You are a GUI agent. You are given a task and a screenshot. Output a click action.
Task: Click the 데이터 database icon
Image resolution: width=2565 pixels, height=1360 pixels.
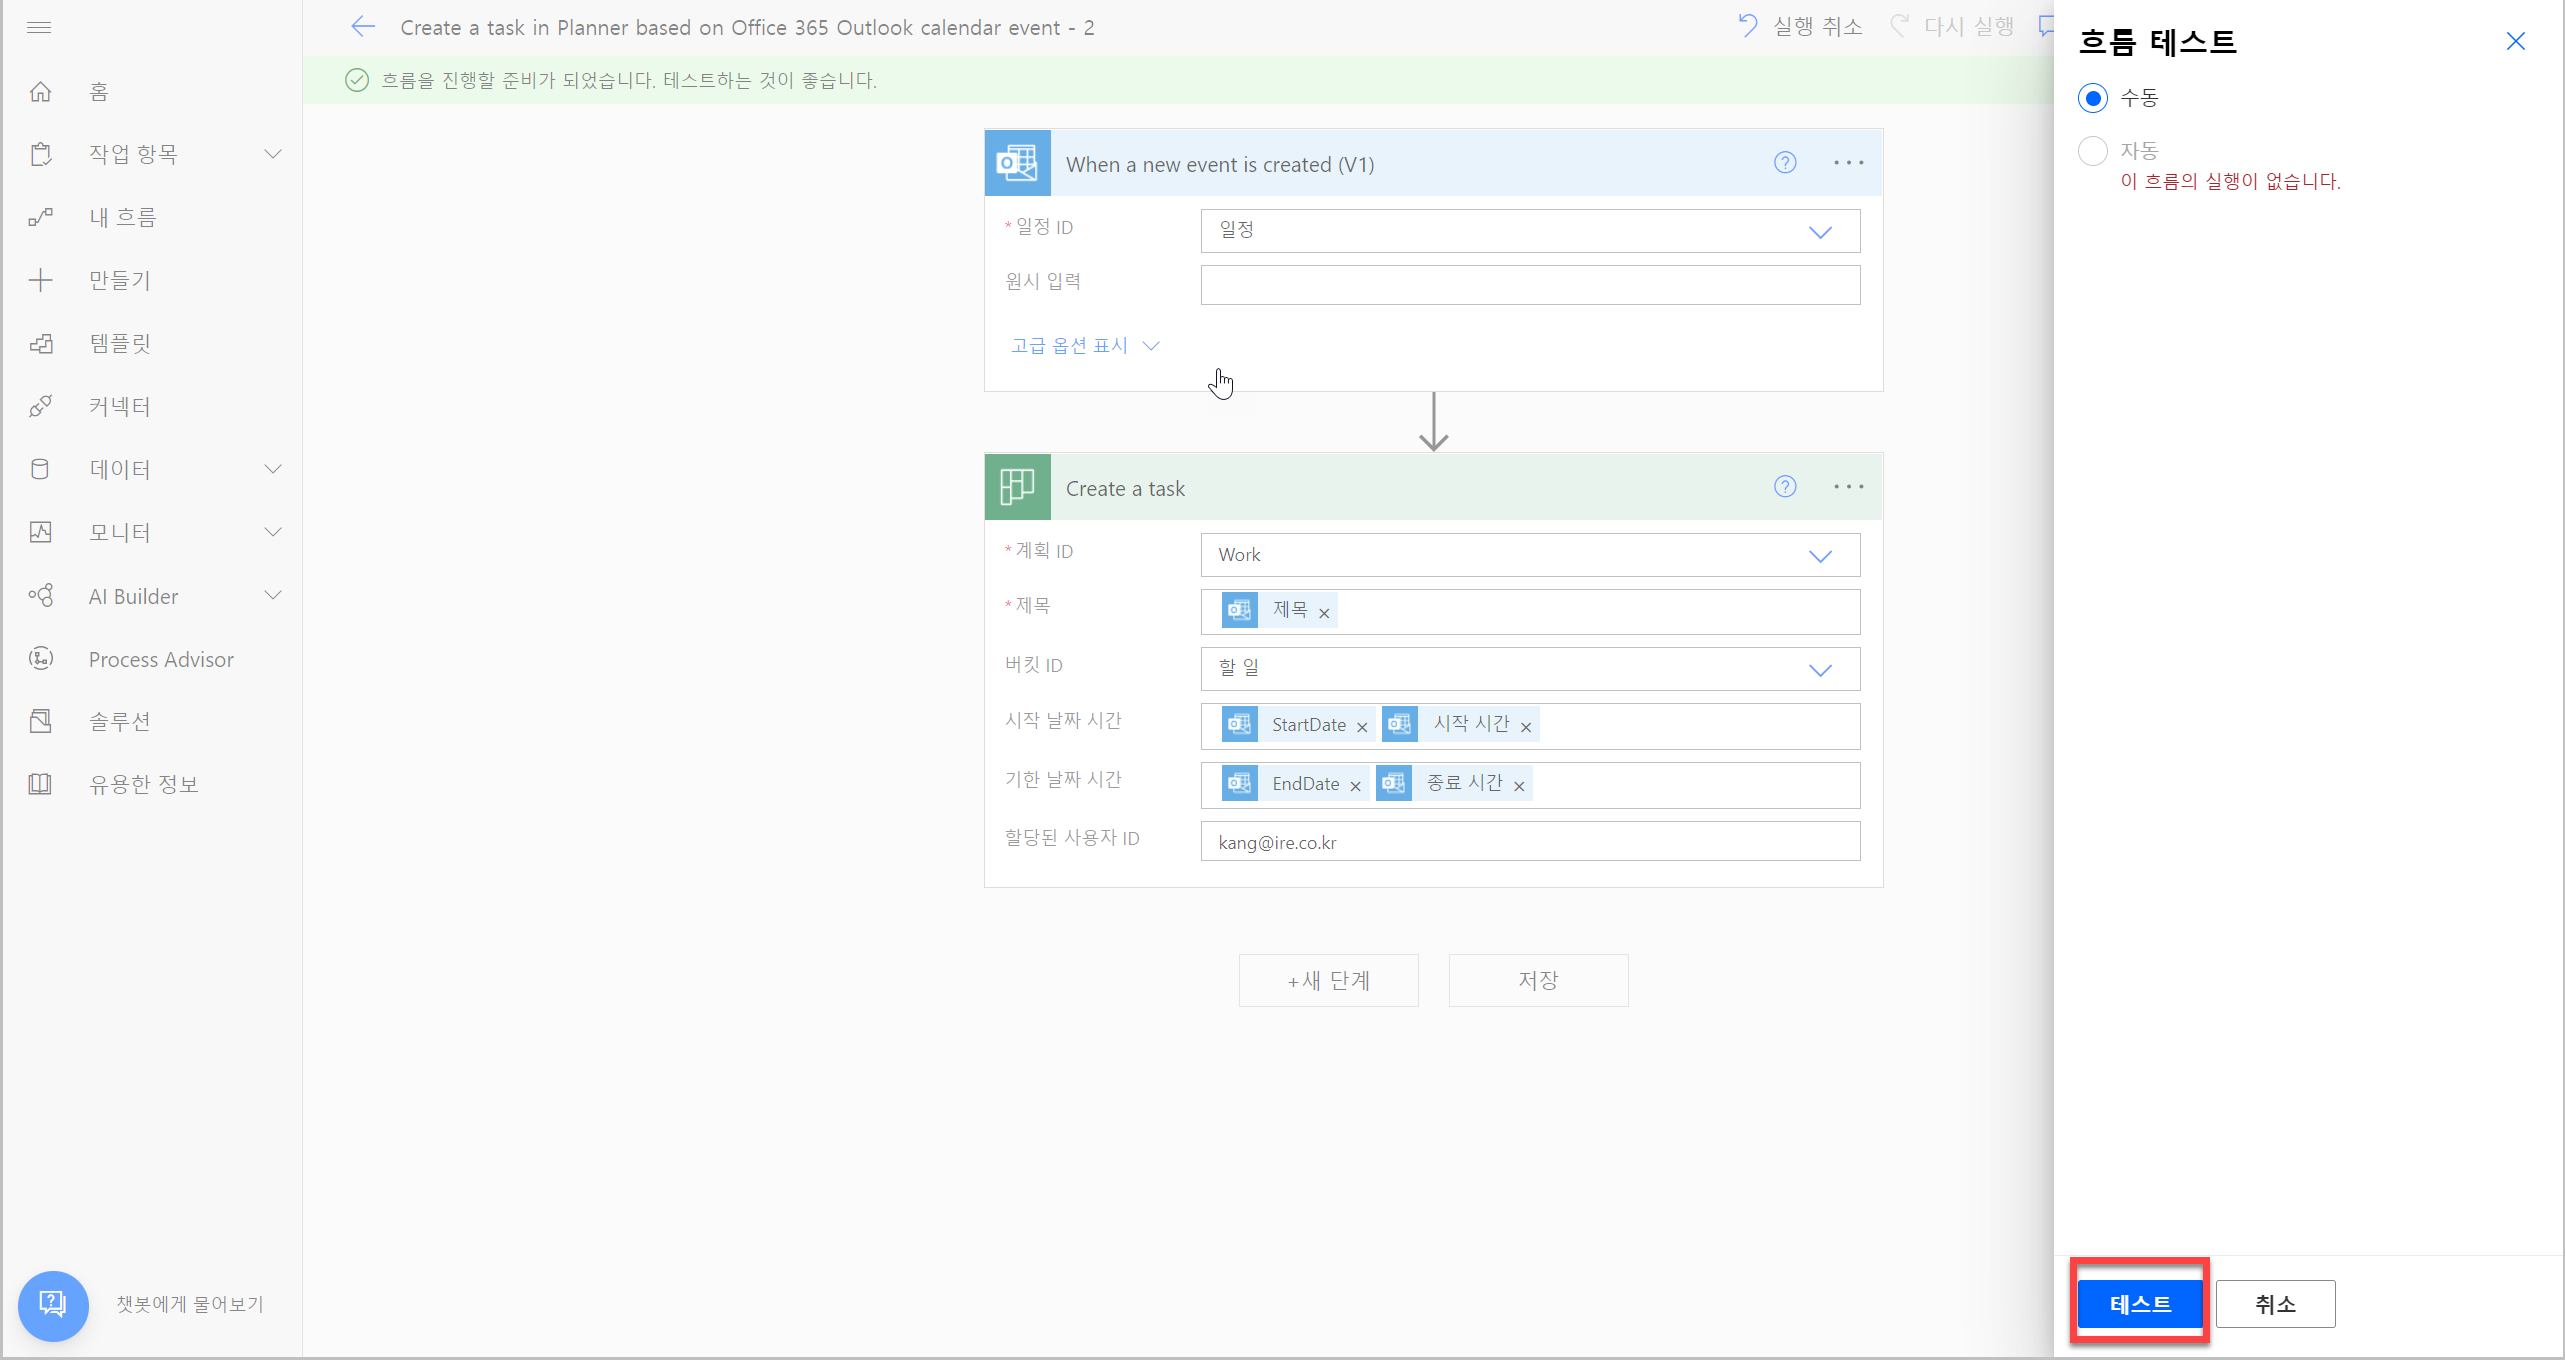click(40, 469)
